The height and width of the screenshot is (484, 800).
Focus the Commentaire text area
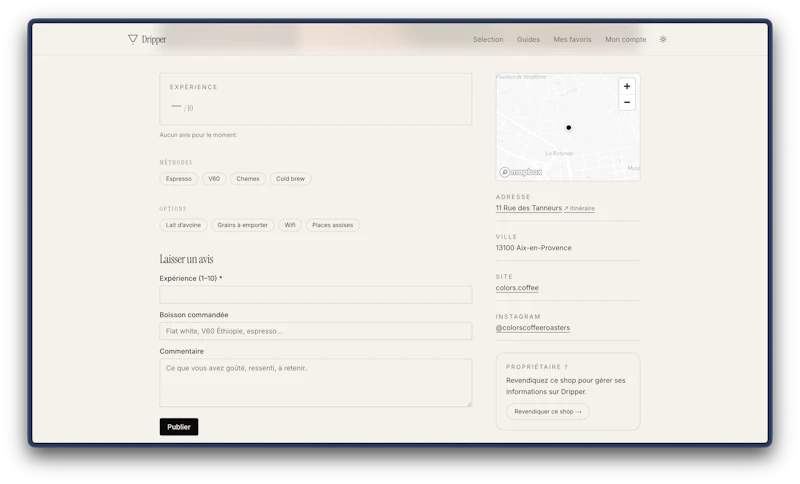click(x=315, y=383)
